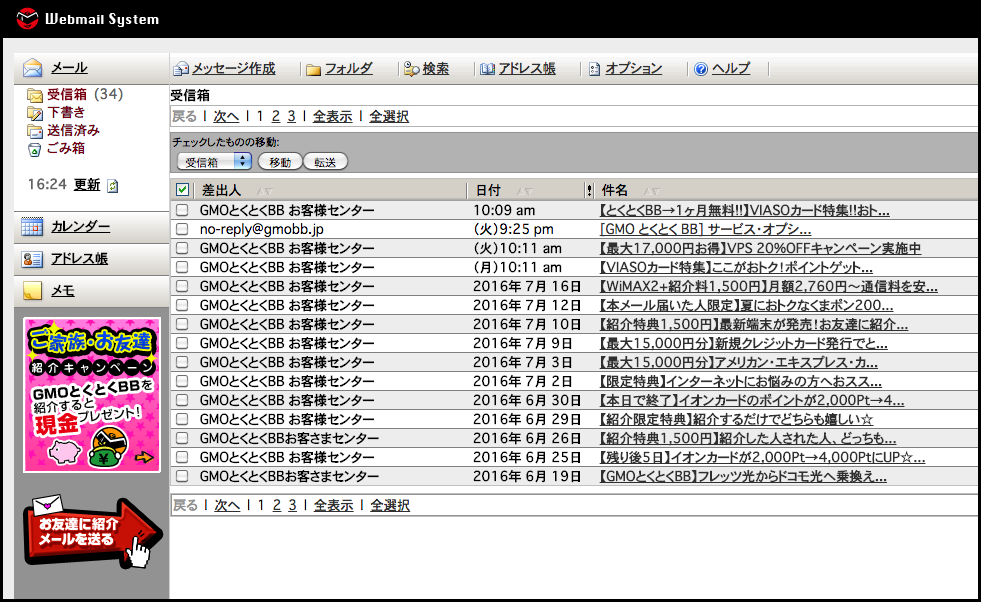Click the top 全表示 link
The height and width of the screenshot is (602, 981).
point(332,116)
